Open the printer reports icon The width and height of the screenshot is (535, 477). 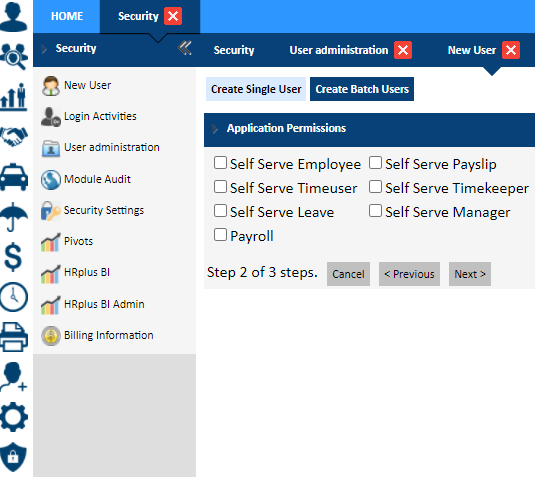(x=14, y=337)
